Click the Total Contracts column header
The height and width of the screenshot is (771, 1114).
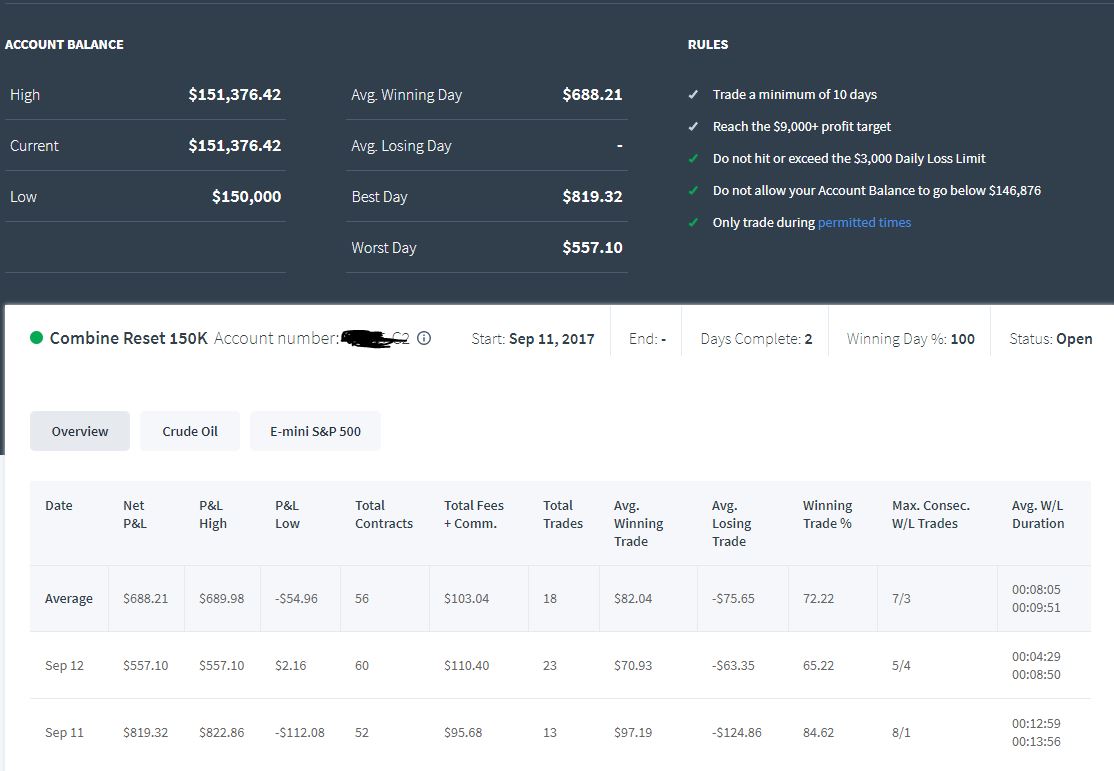point(384,514)
